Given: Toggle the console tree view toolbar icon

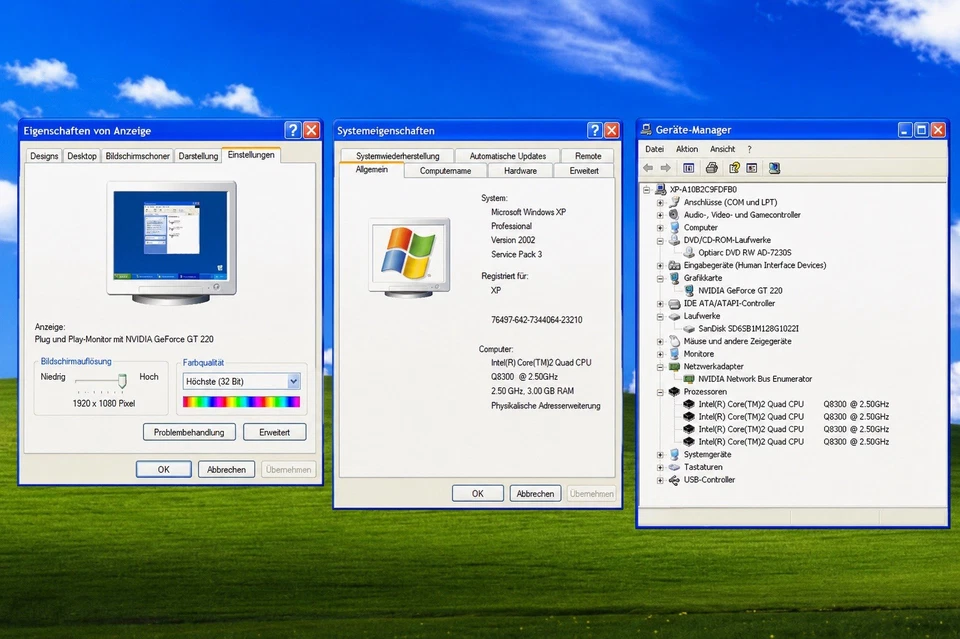Looking at the screenshot, I should tap(688, 168).
